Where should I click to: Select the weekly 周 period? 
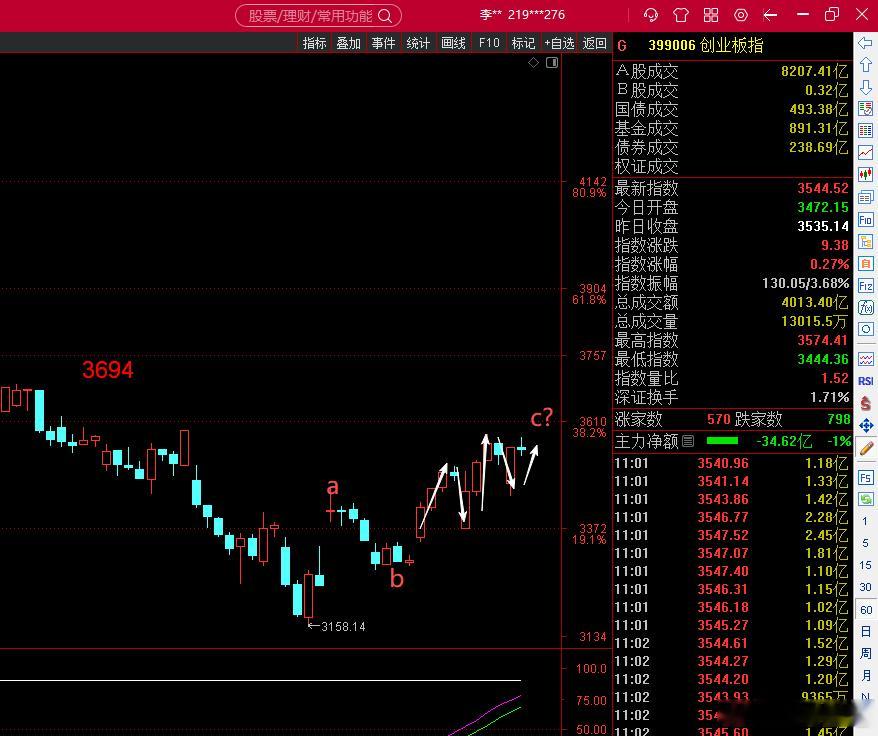tap(865, 653)
